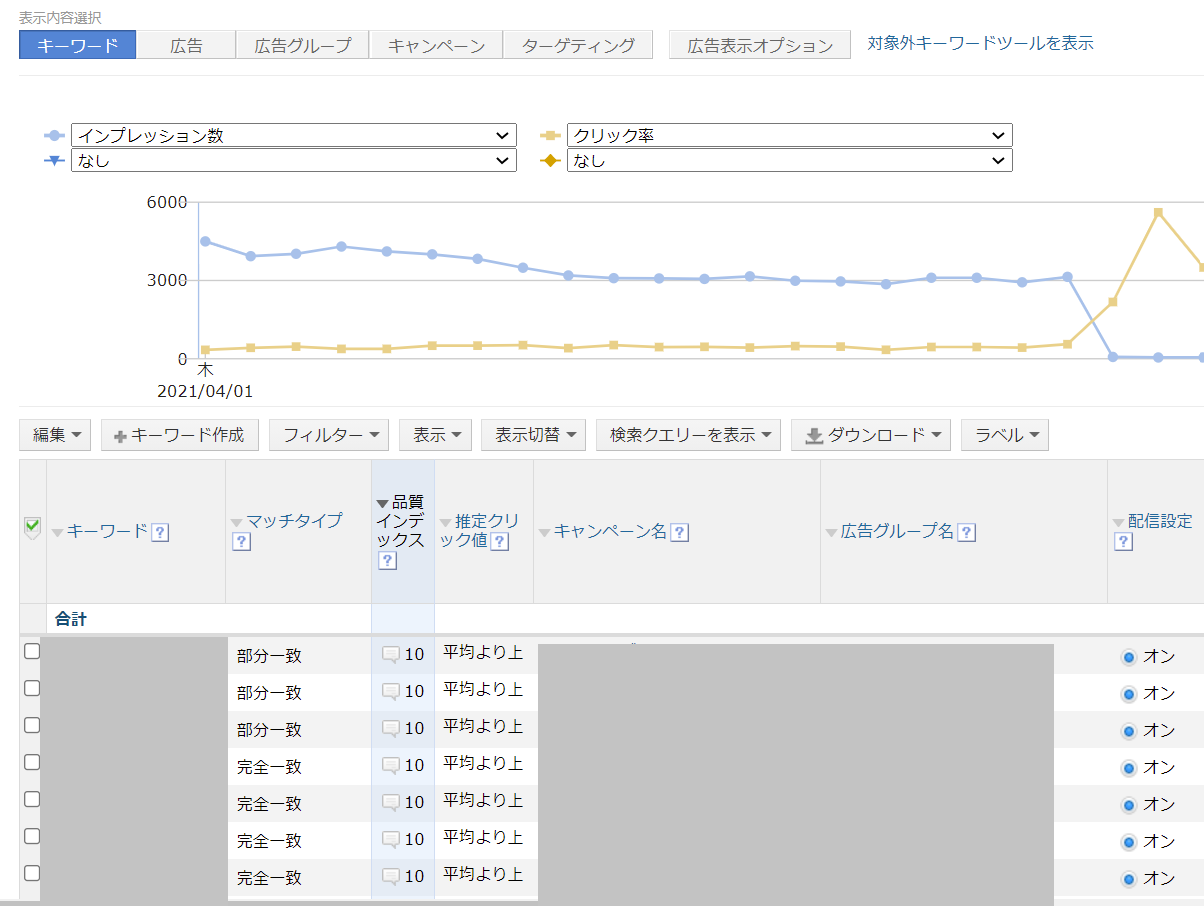Tick checkbox of second 完全一致 row
This screenshot has width=1204, height=906.
point(32,799)
